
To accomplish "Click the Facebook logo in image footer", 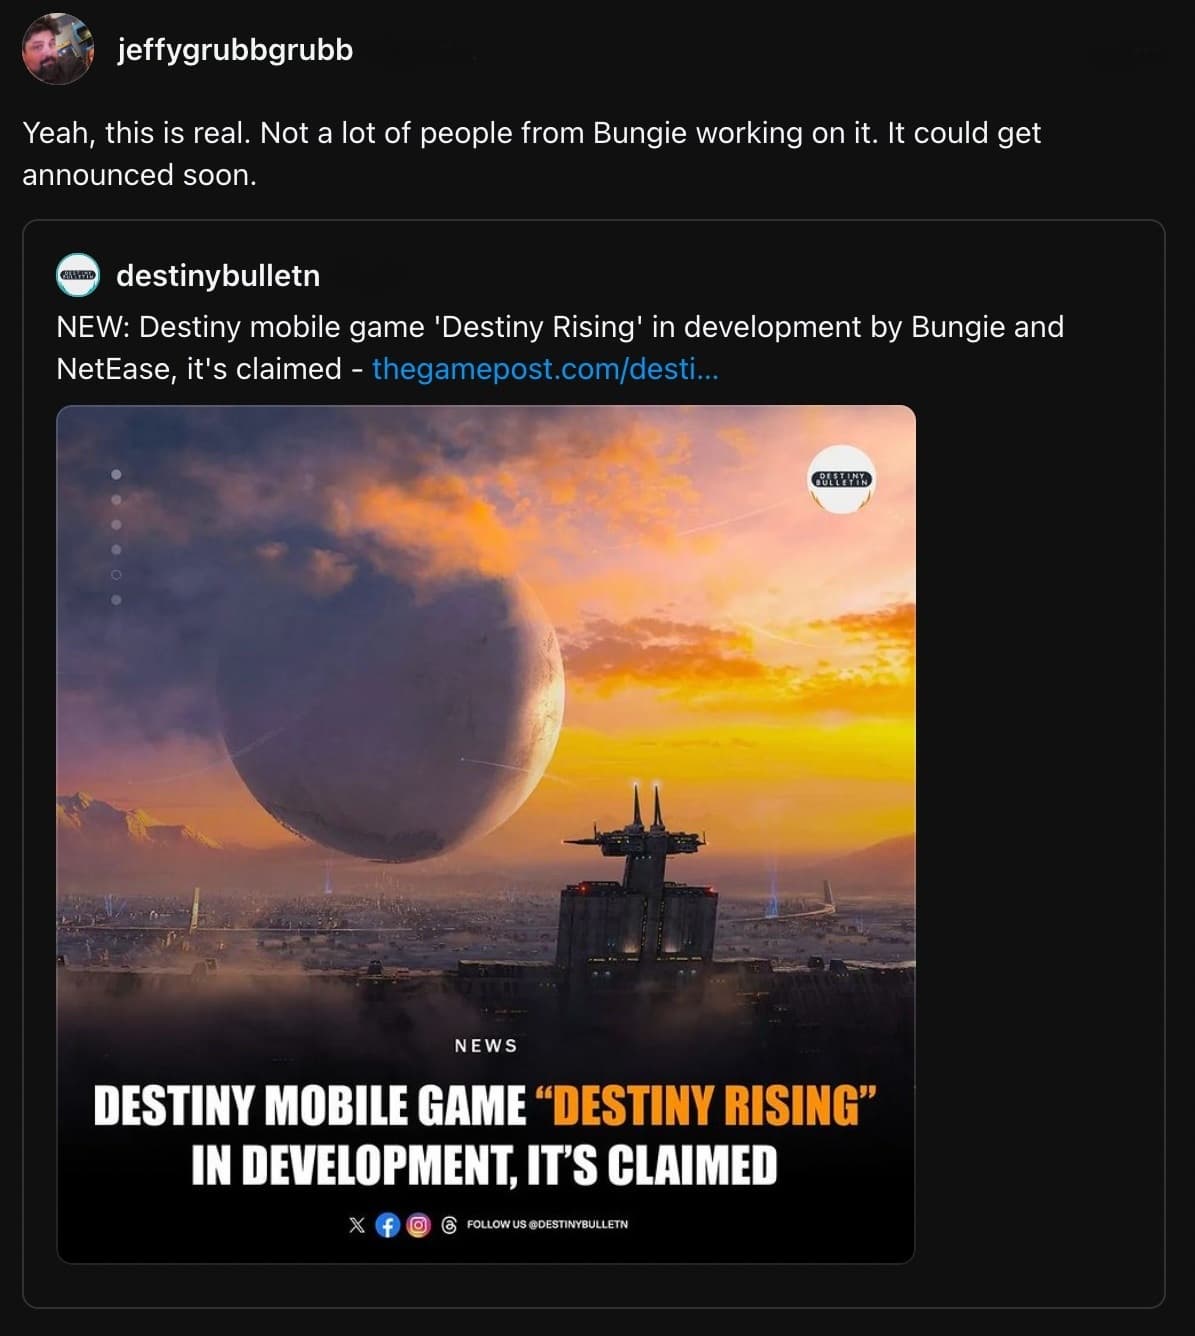I will click(x=387, y=1225).
